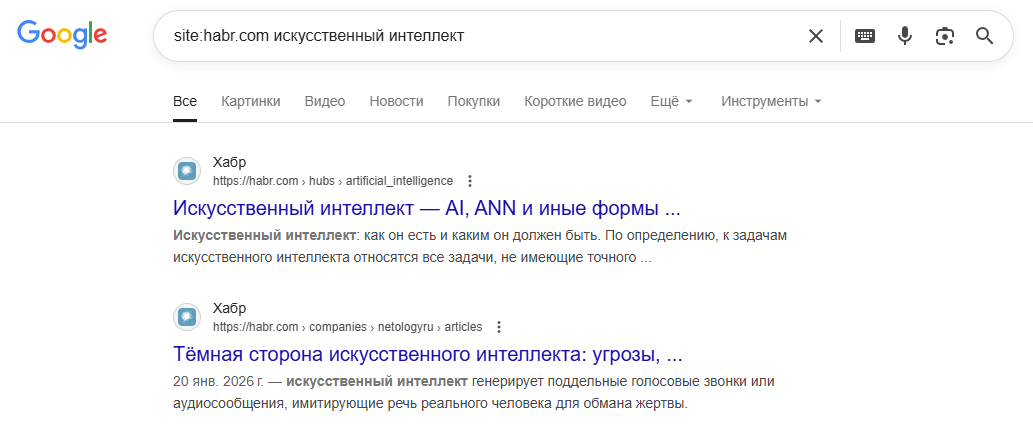The width and height of the screenshot is (1033, 425).
Task: Open result 'Искусственный интеллект — AI, ANN и иные формы'
Action: click(426, 208)
